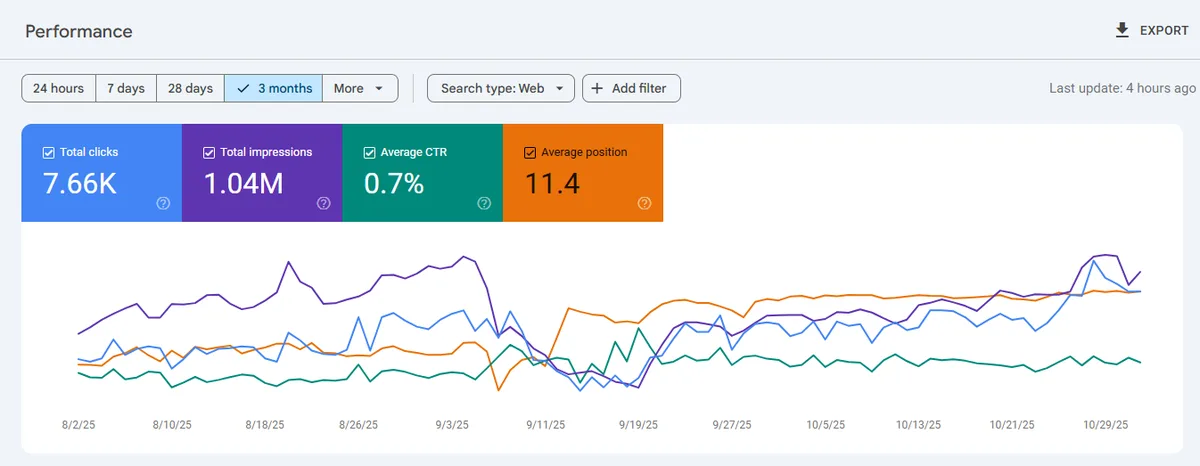The image size is (1200, 466).
Task: Click the 8/18/25 axis date label
Action: click(265, 425)
